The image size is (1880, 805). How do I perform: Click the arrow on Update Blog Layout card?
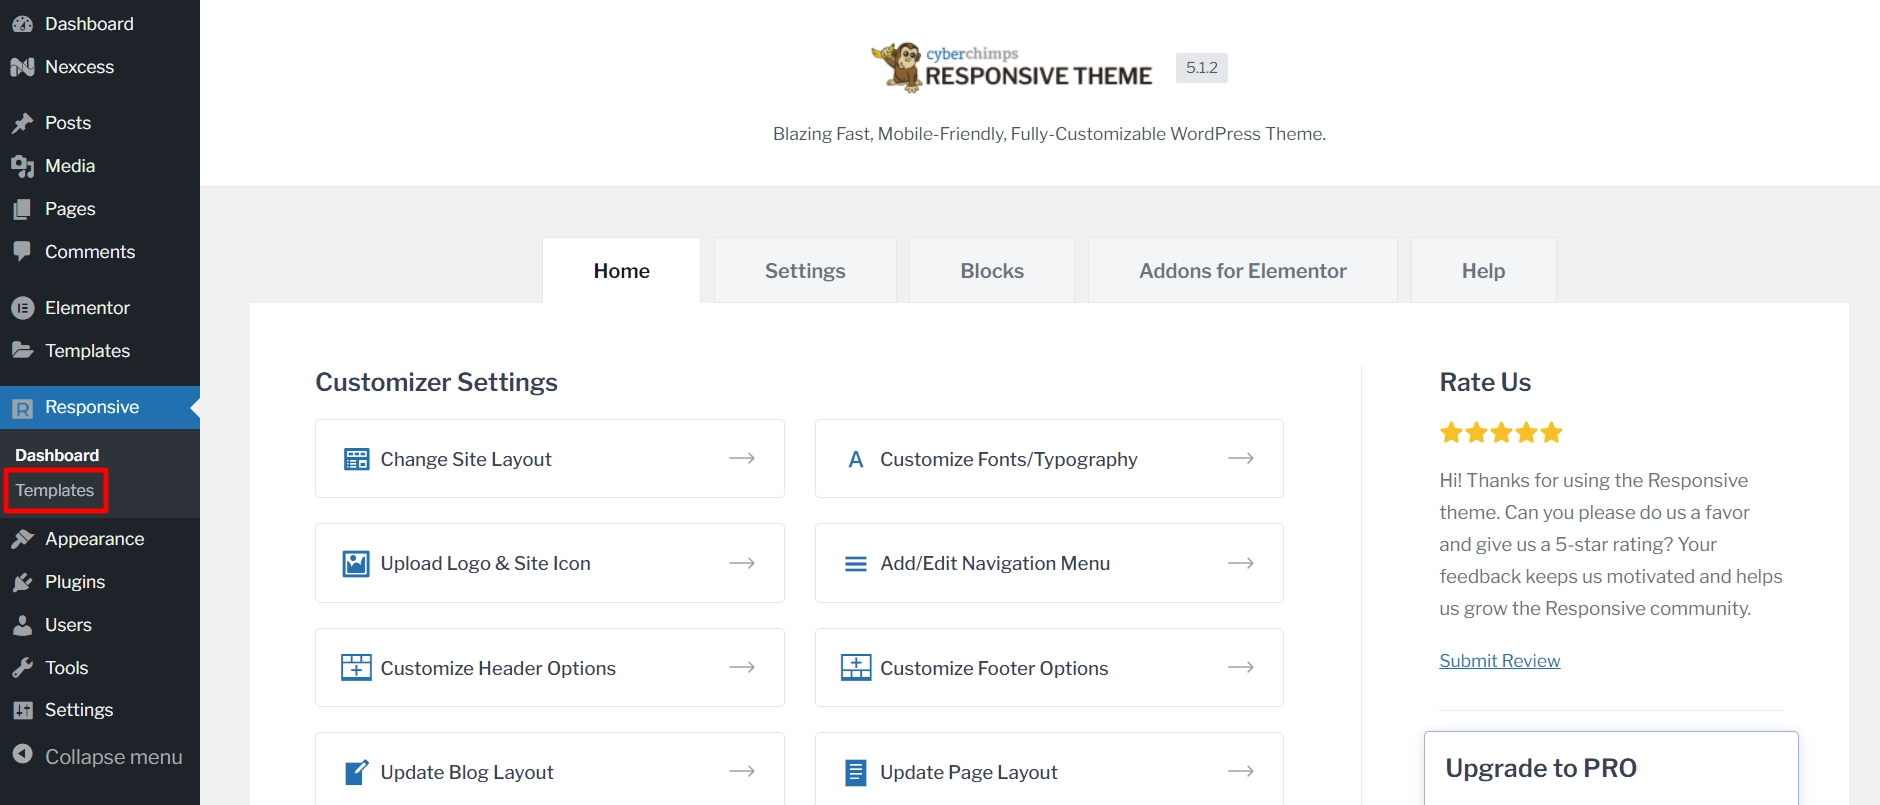(742, 771)
